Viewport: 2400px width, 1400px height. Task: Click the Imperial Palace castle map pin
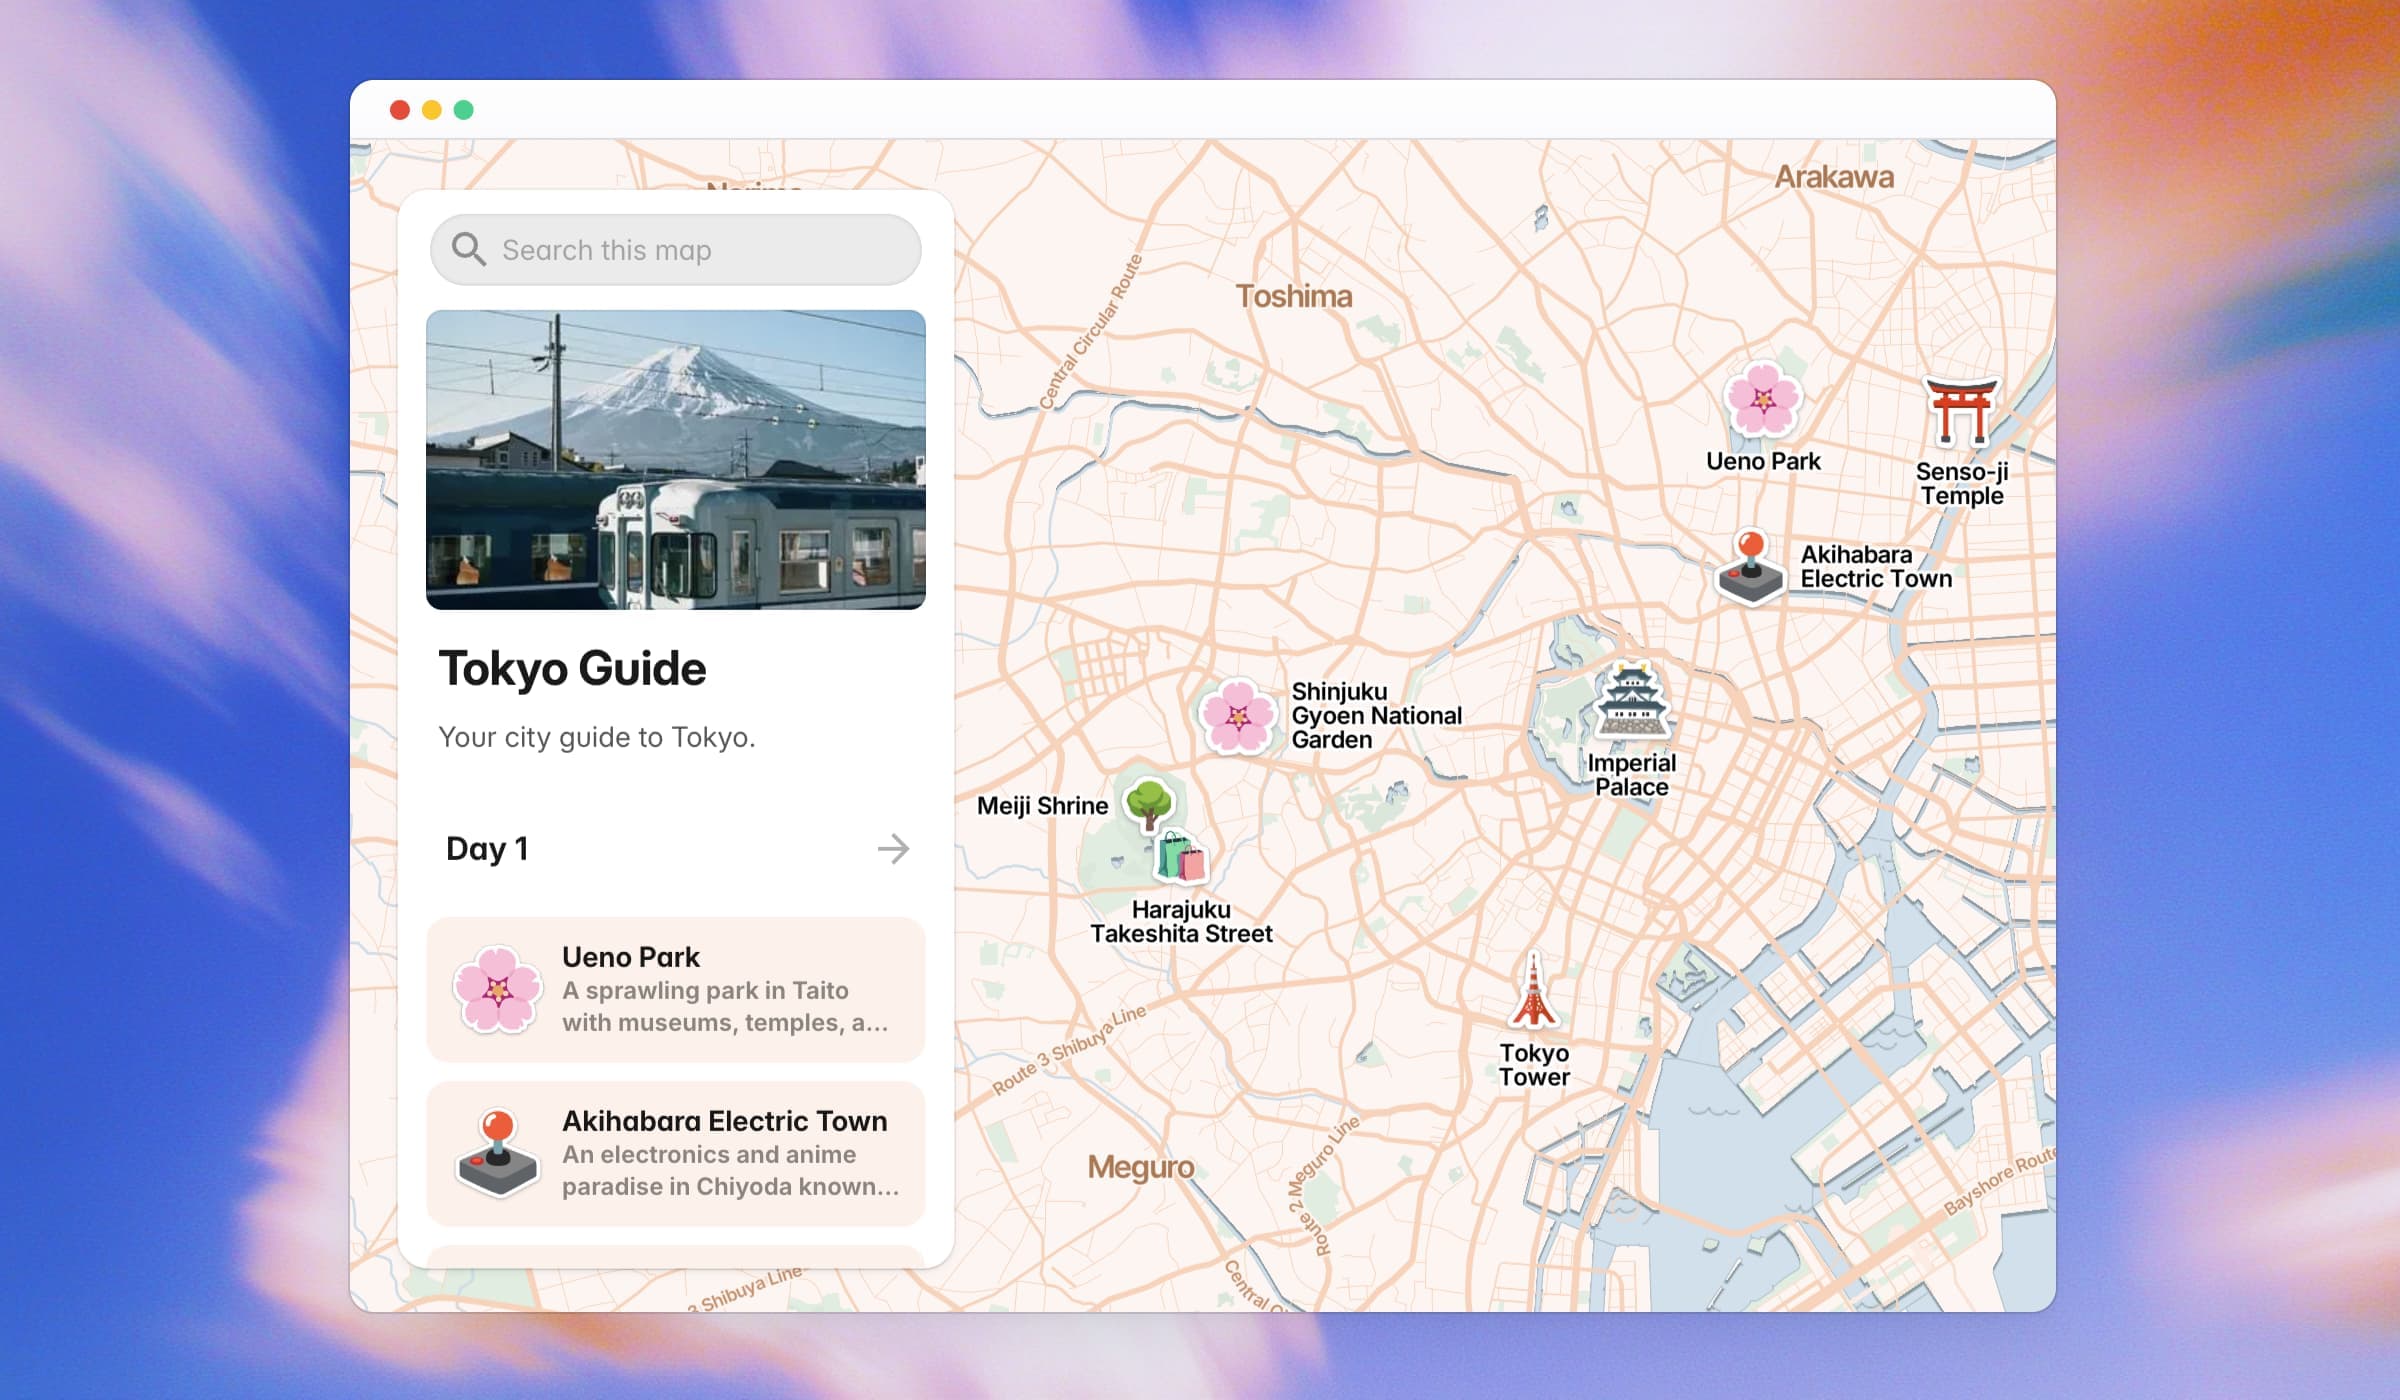point(1632,700)
